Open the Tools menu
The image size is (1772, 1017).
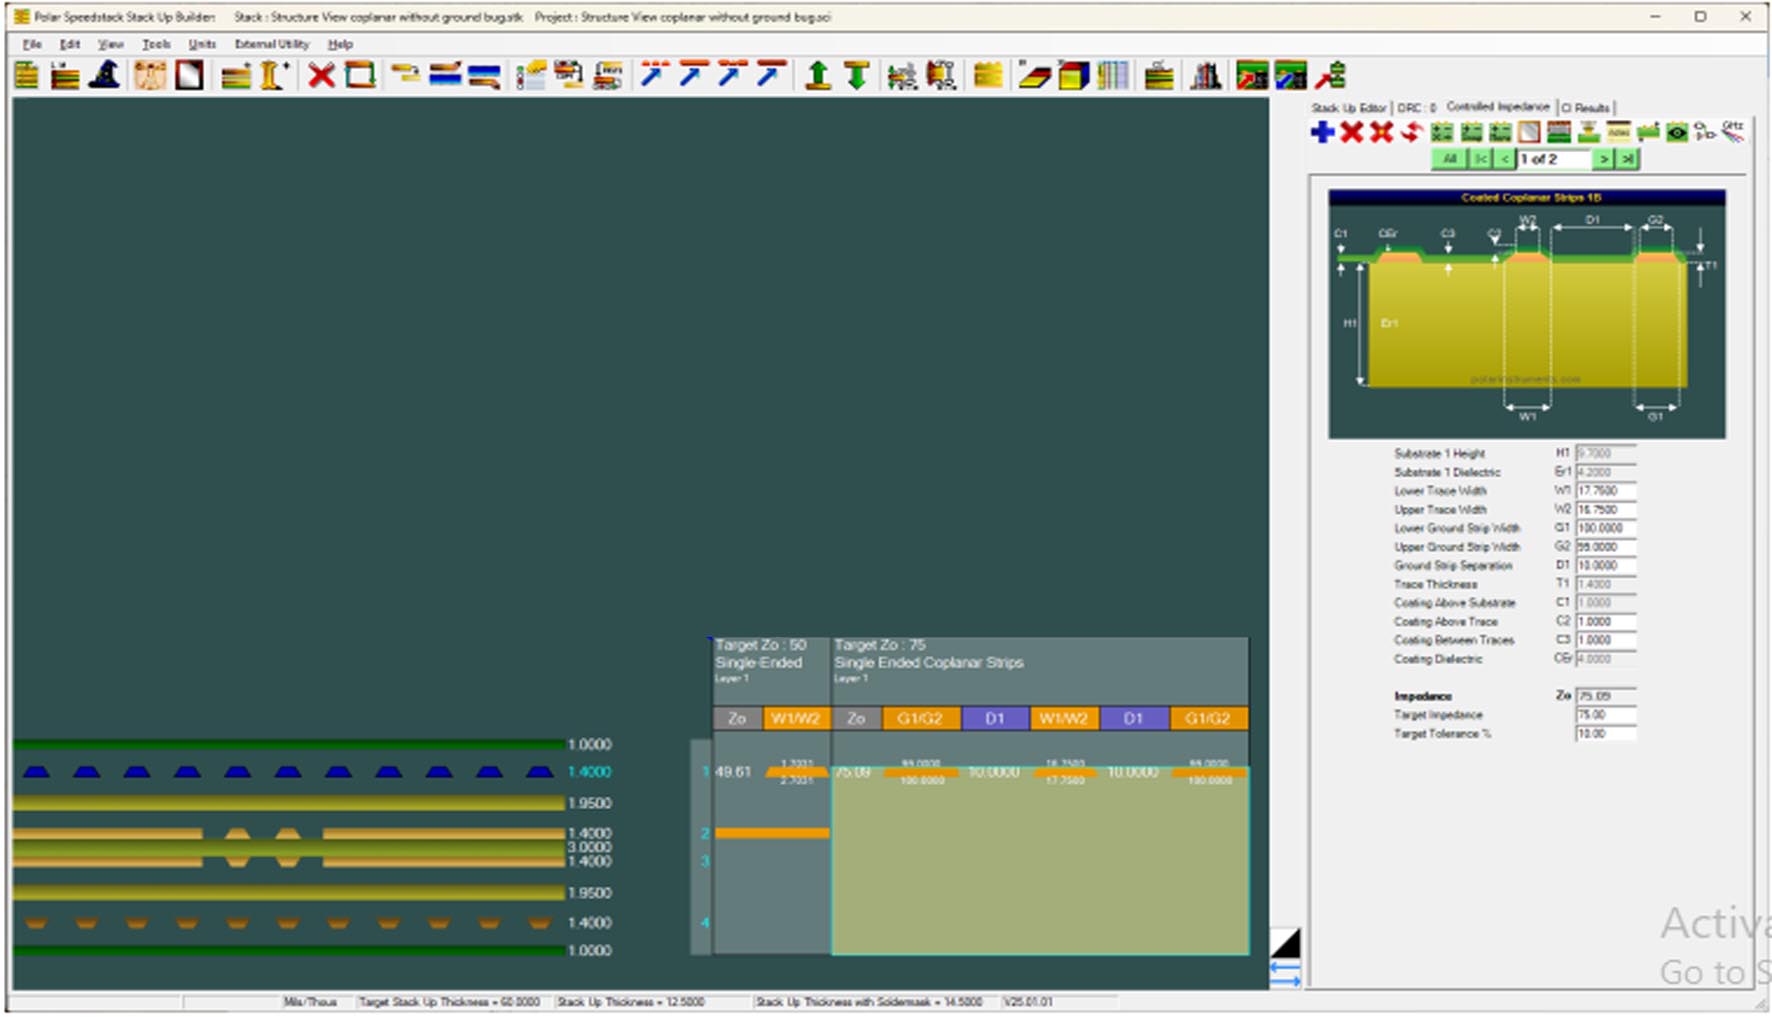pyautogui.click(x=156, y=44)
